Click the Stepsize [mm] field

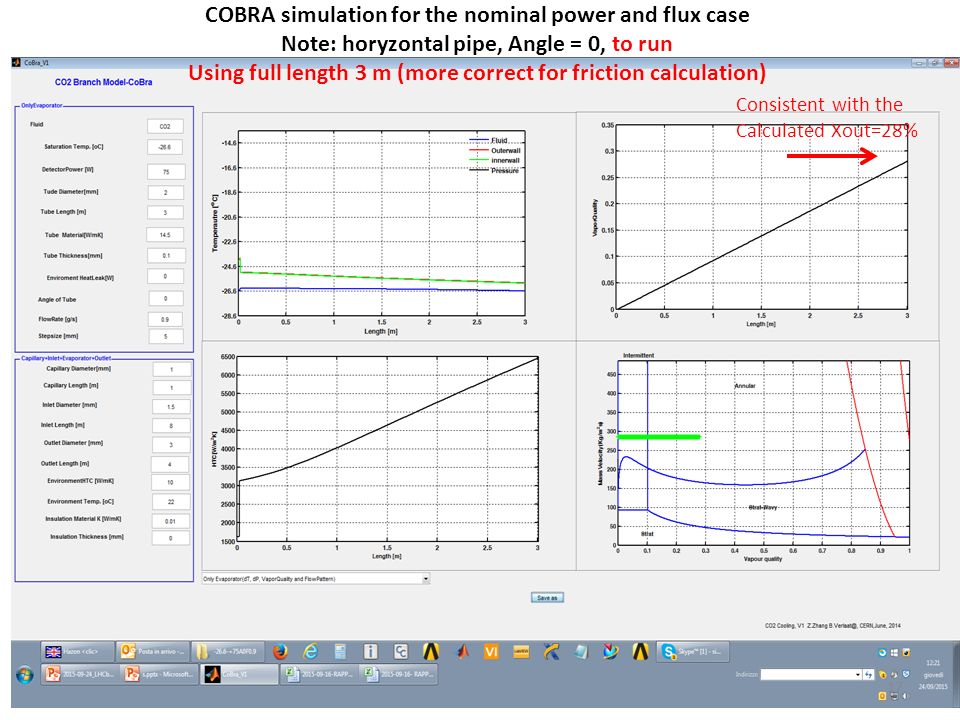tap(166, 337)
